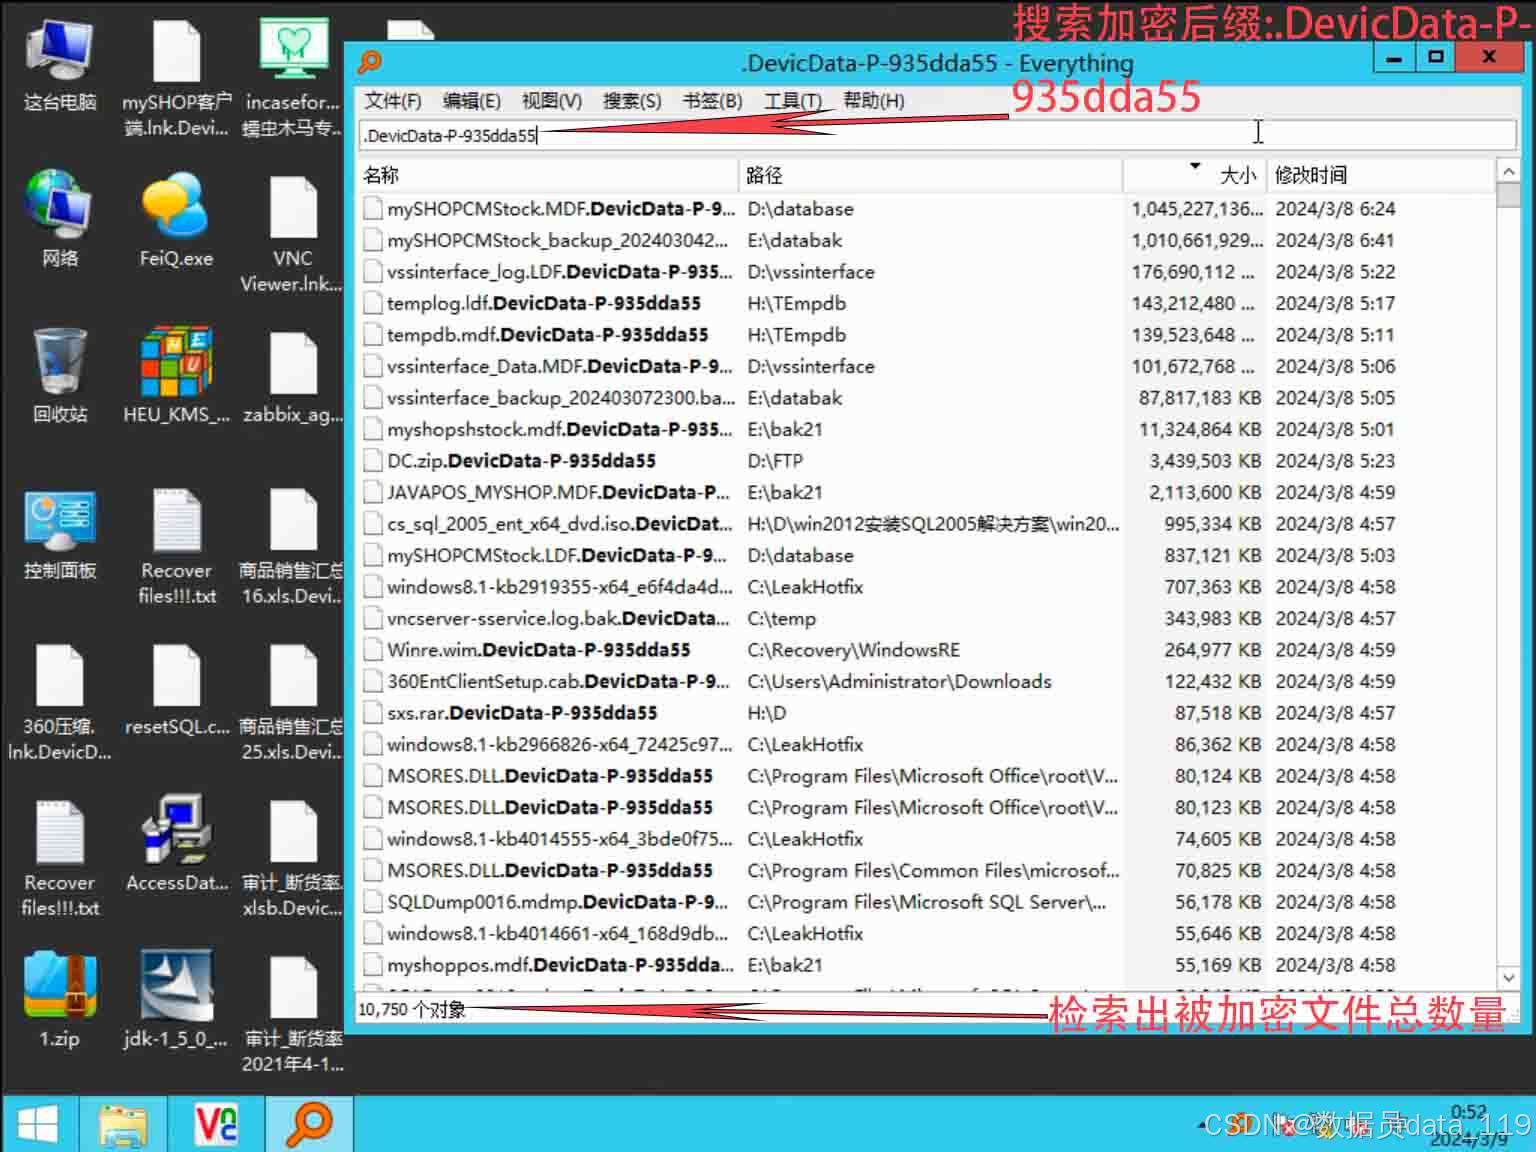Sort results by 修改时间 column header
1536x1152 pixels.
(1380, 175)
